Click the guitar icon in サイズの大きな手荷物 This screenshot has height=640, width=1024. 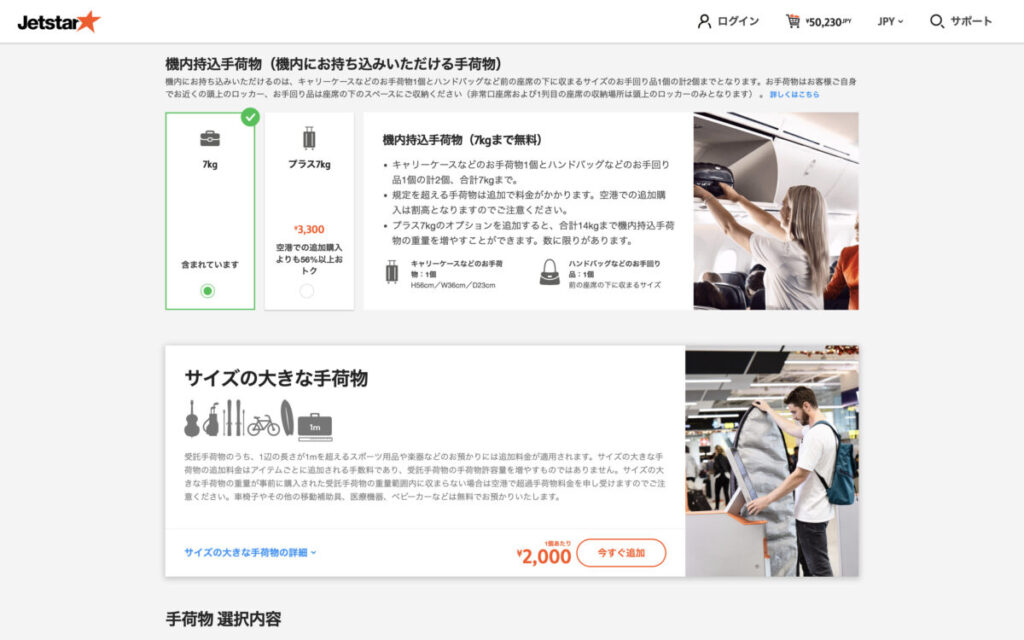point(192,420)
